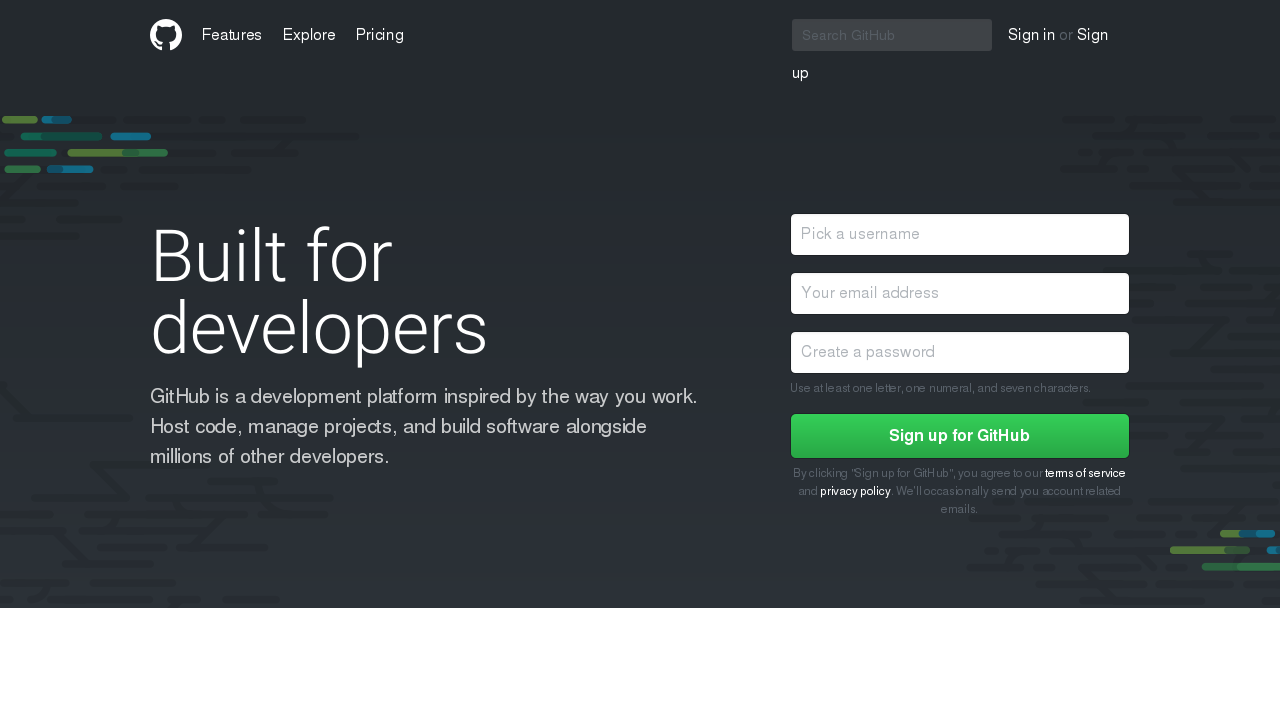
Task: Click the Pick a username field
Action: pyautogui.click(x=960, y=234)
